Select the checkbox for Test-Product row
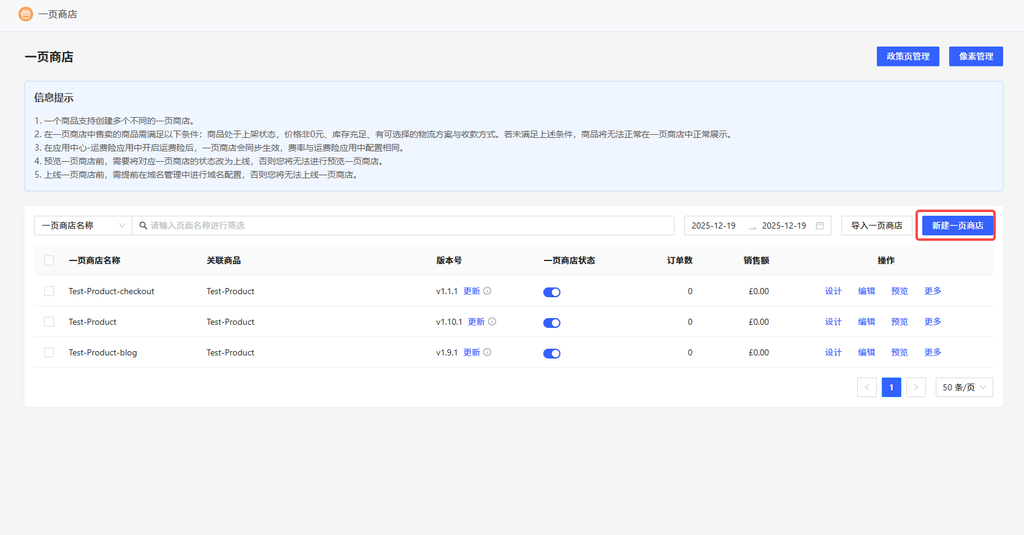 (49, 322)
